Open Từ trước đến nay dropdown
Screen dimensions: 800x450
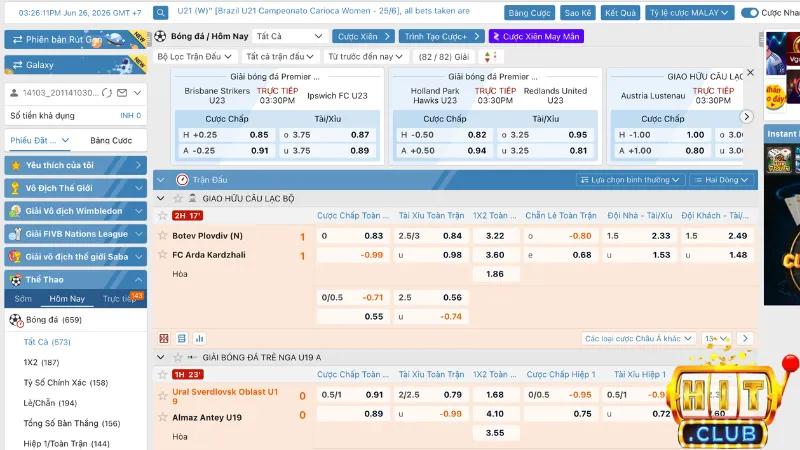[365, 57]
